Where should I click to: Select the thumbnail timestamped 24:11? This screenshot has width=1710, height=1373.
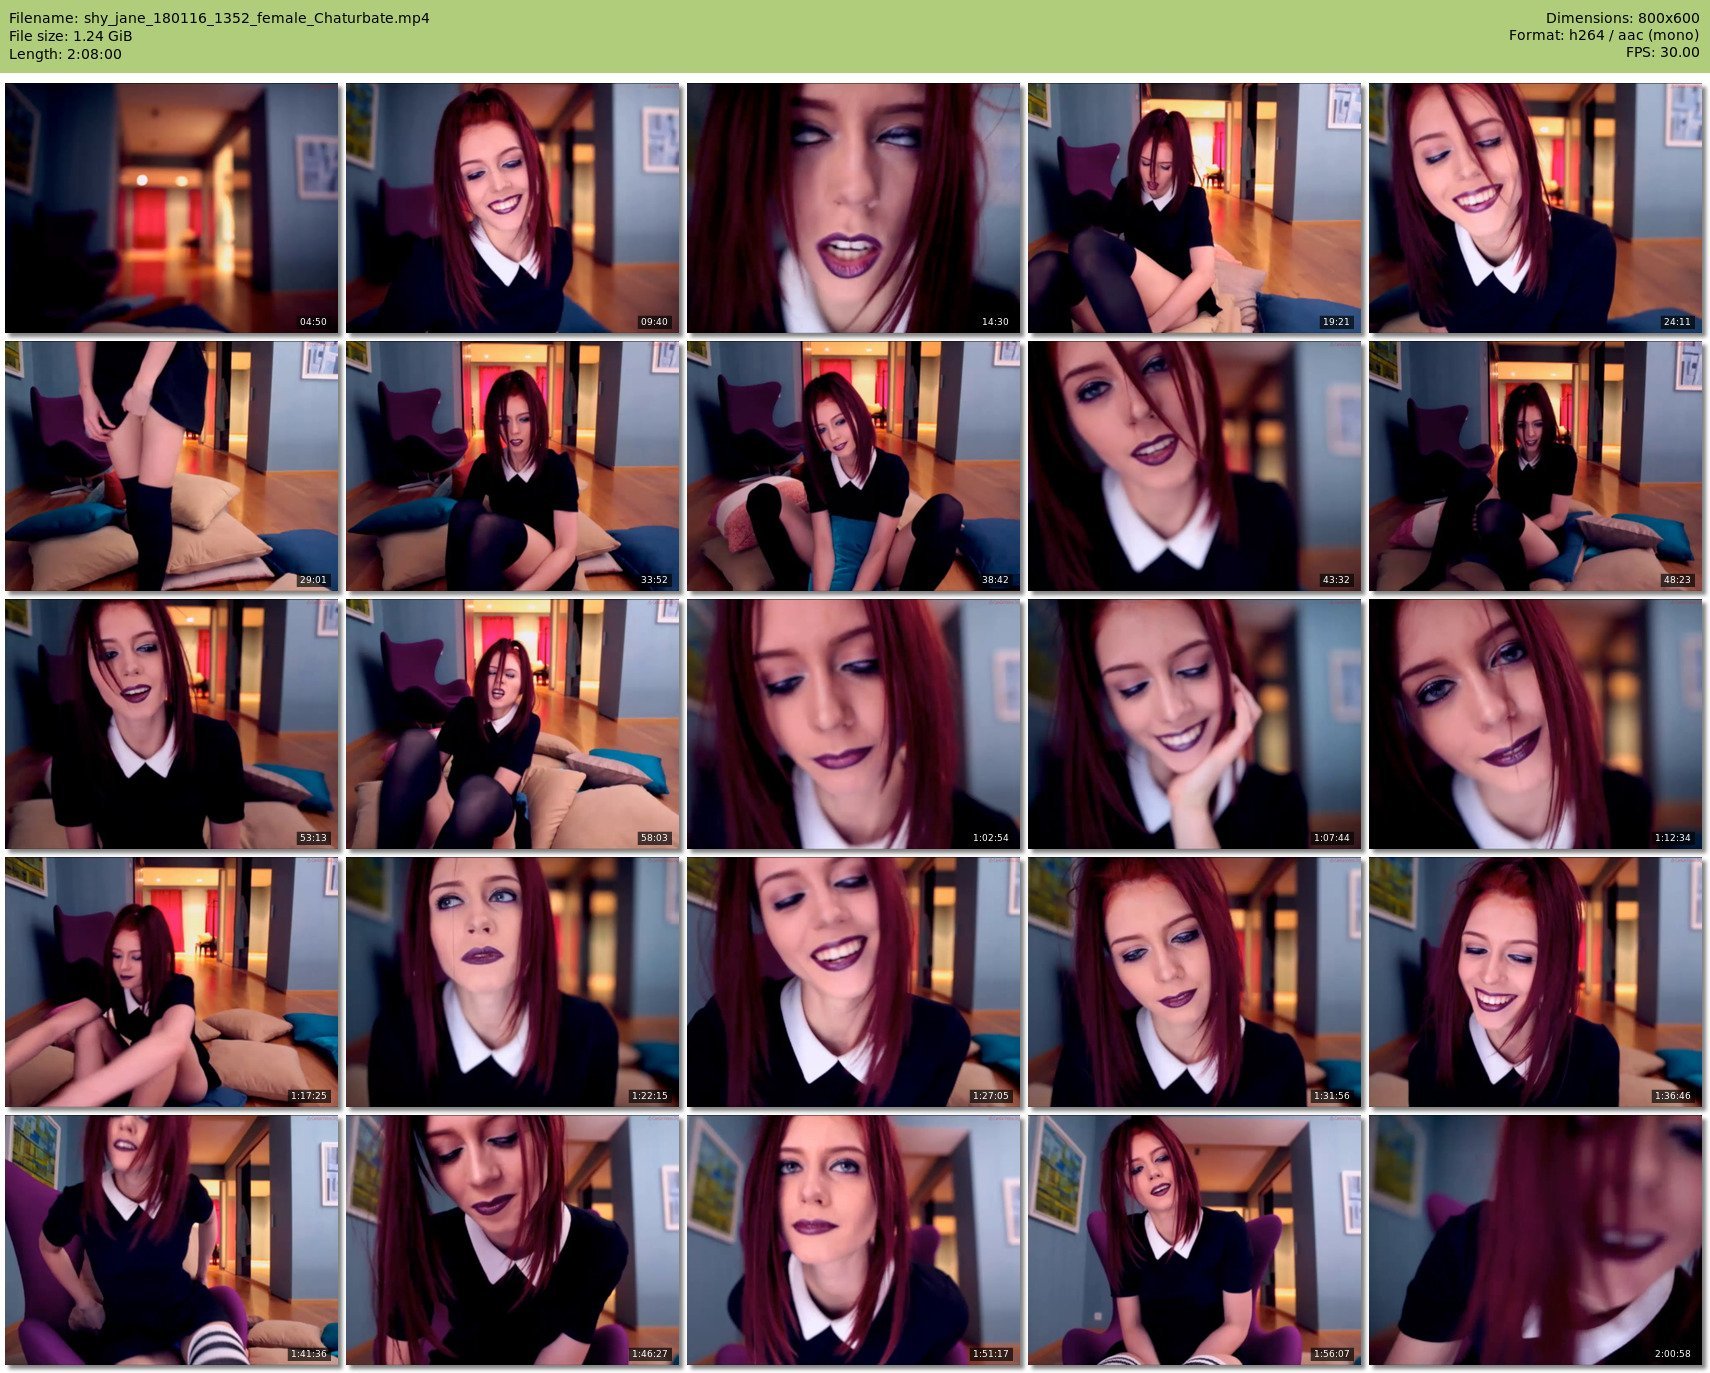1536,208
